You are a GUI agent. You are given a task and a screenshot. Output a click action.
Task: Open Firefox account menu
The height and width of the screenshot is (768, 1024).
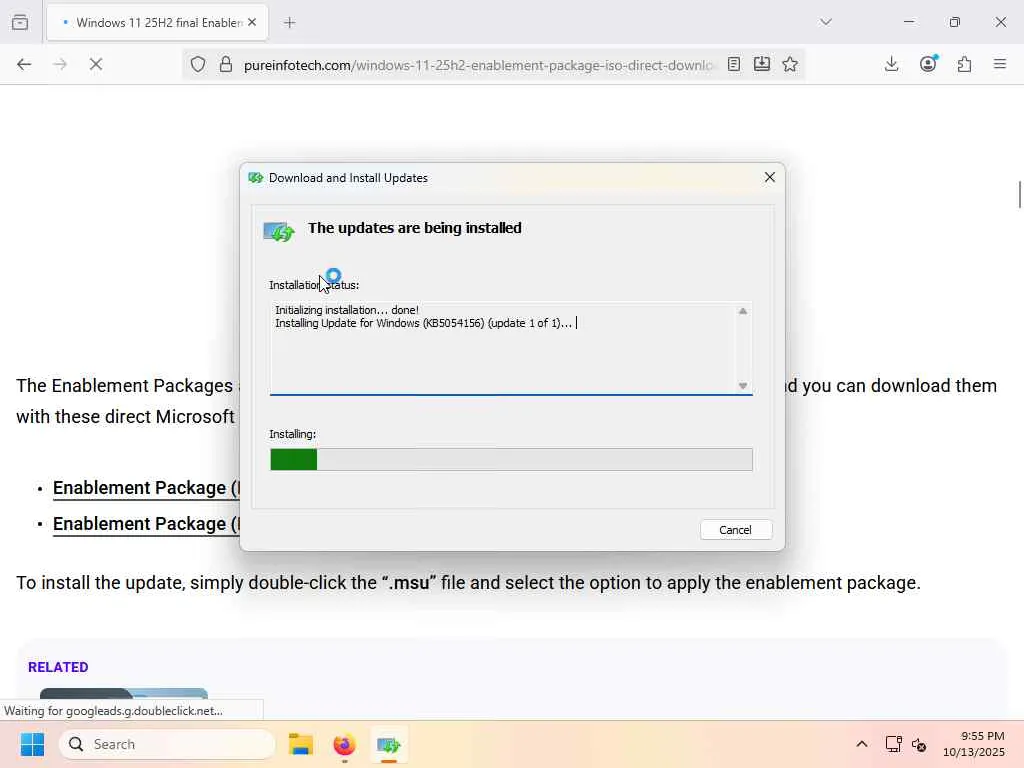pos(928,64)
